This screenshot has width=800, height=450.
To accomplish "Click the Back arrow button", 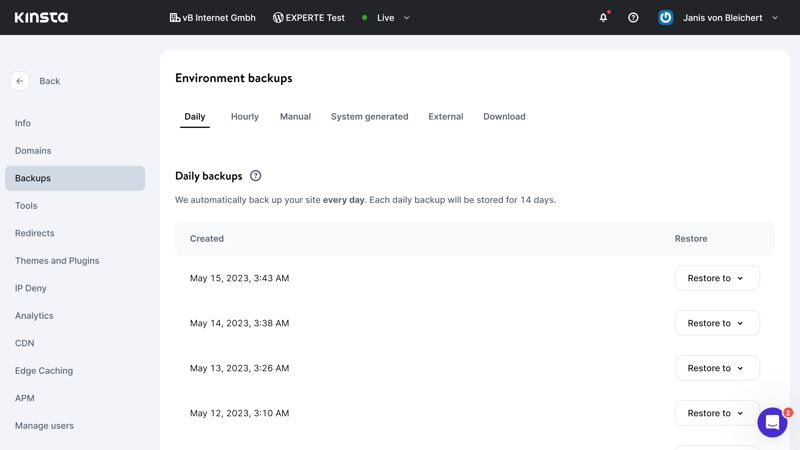I will coord(20,81).
